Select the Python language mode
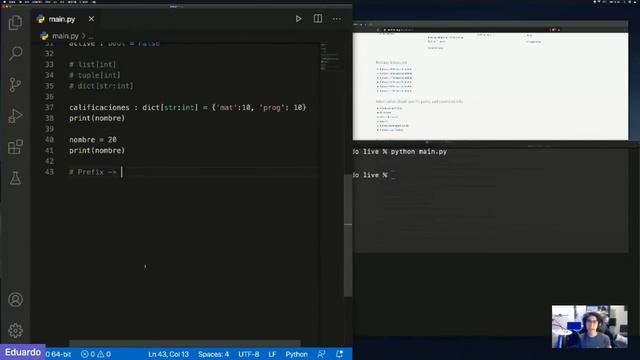 click(x=296, y=354)
